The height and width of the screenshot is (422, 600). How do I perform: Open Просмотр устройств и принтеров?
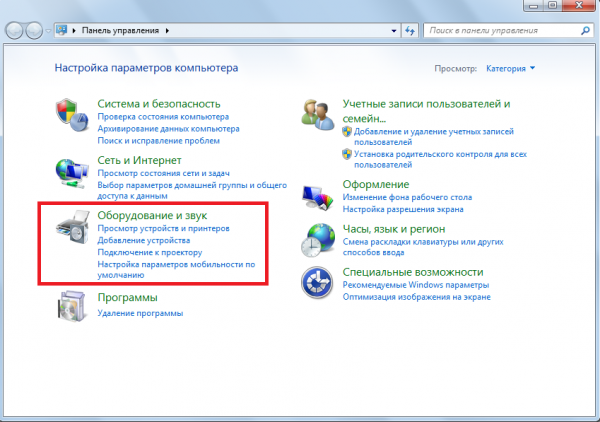click(163, 228)
